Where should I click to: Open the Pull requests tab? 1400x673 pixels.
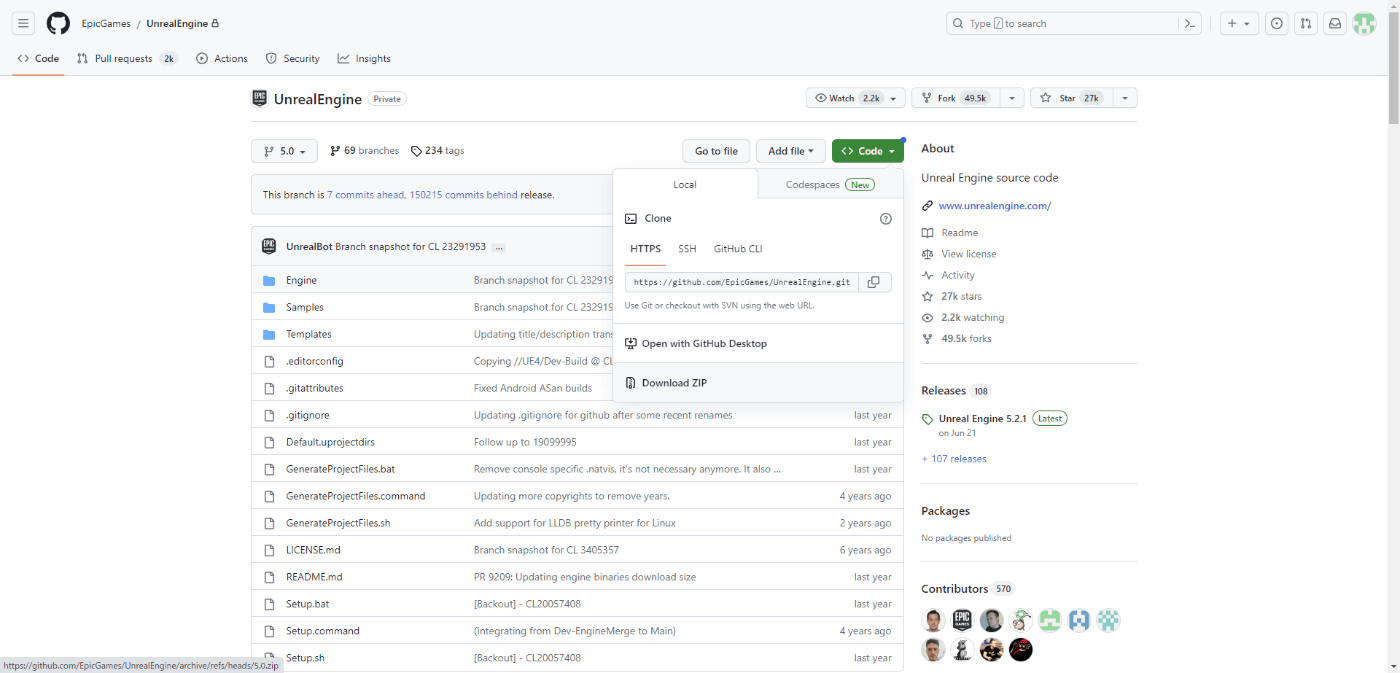(126, 58)
